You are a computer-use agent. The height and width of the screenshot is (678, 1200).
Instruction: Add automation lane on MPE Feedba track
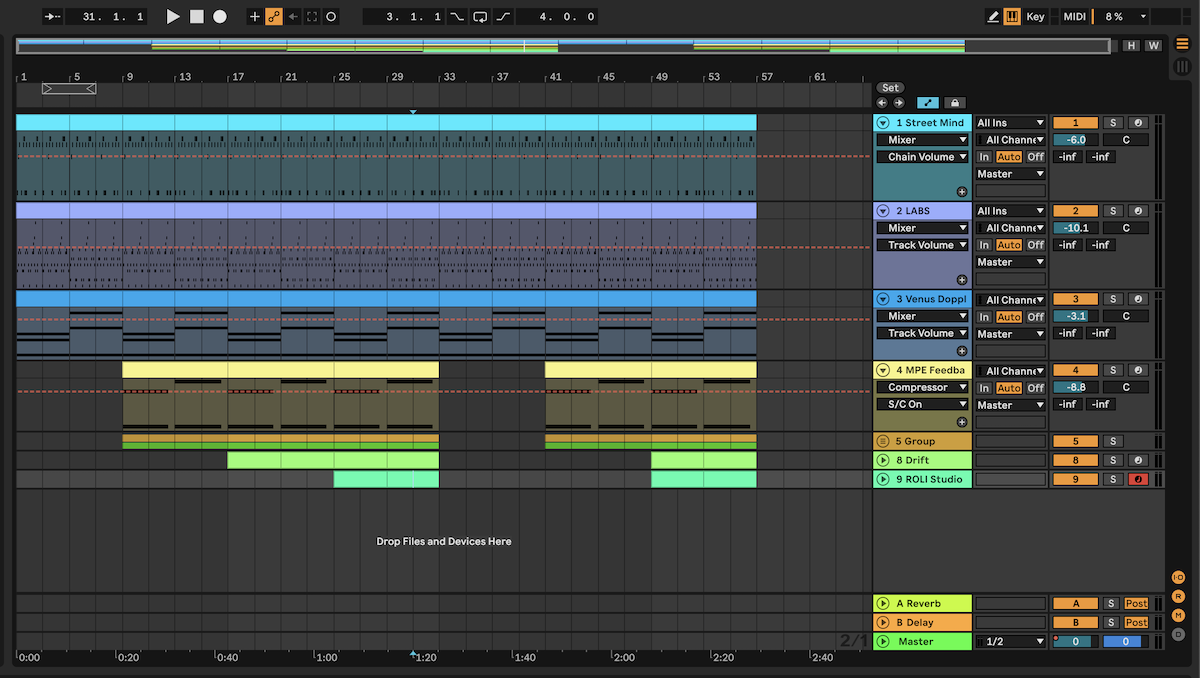(x=962, y=422)
